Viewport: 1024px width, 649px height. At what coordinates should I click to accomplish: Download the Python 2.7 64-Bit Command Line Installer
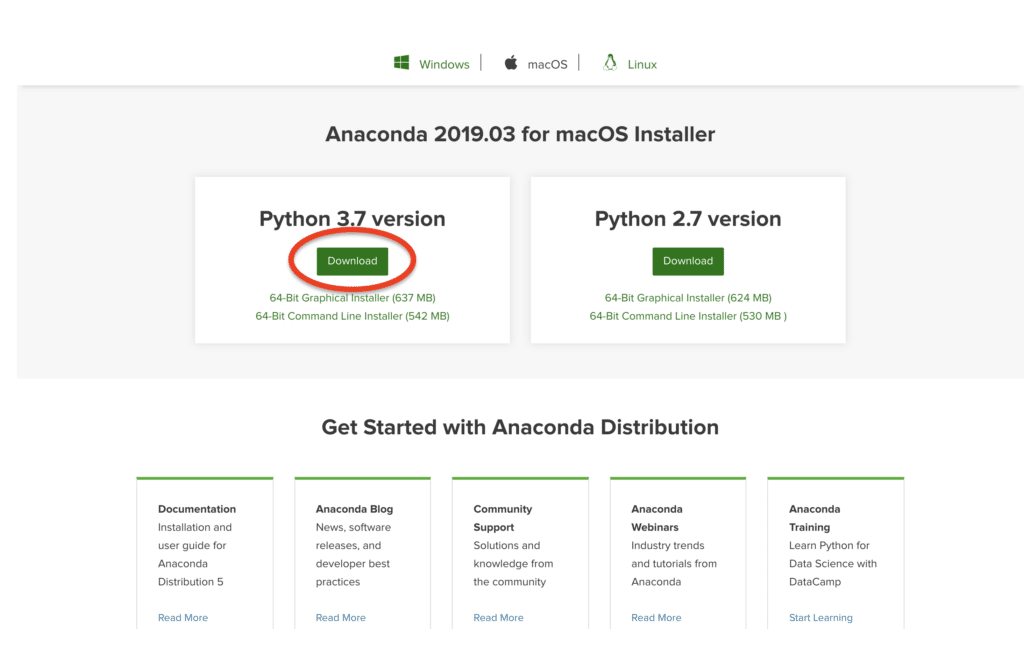click(687, 315)
